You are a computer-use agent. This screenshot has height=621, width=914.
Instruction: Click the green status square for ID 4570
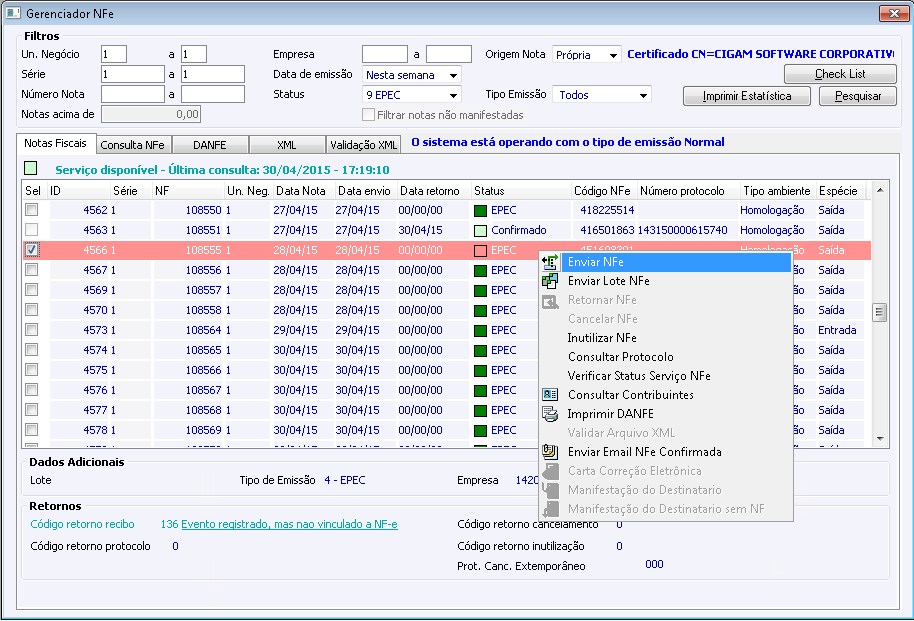point(480,310)
